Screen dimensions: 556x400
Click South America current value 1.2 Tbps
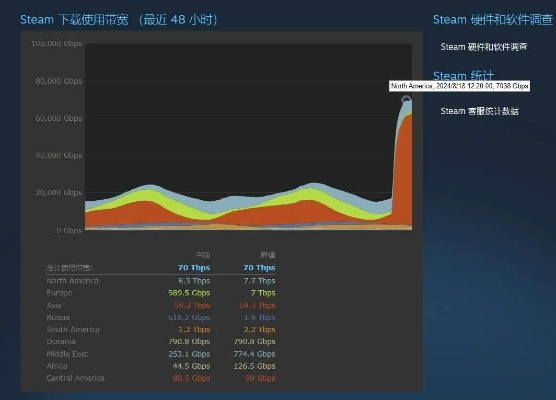[194, 329]
